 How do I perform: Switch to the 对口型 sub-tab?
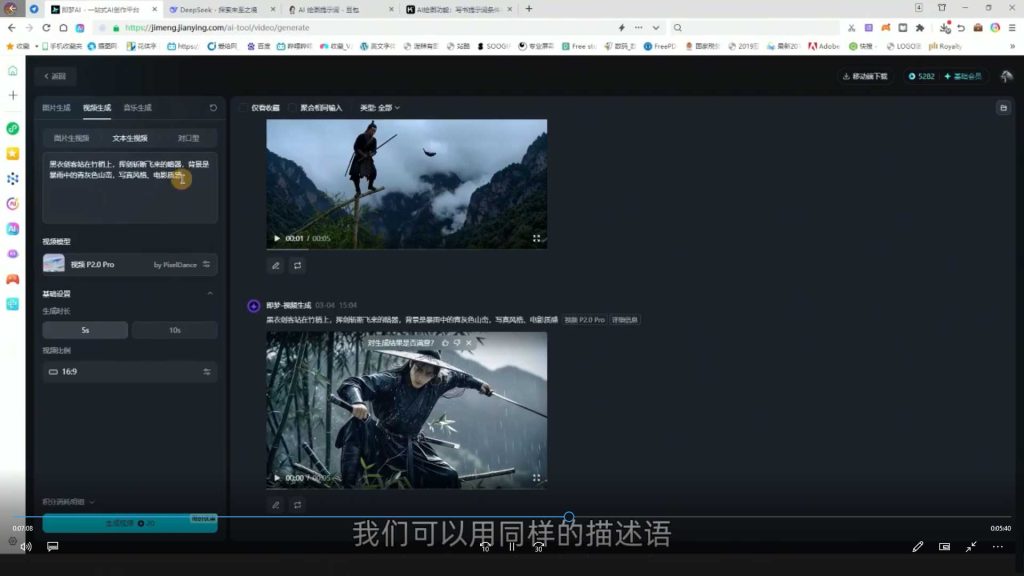[191, 137]
